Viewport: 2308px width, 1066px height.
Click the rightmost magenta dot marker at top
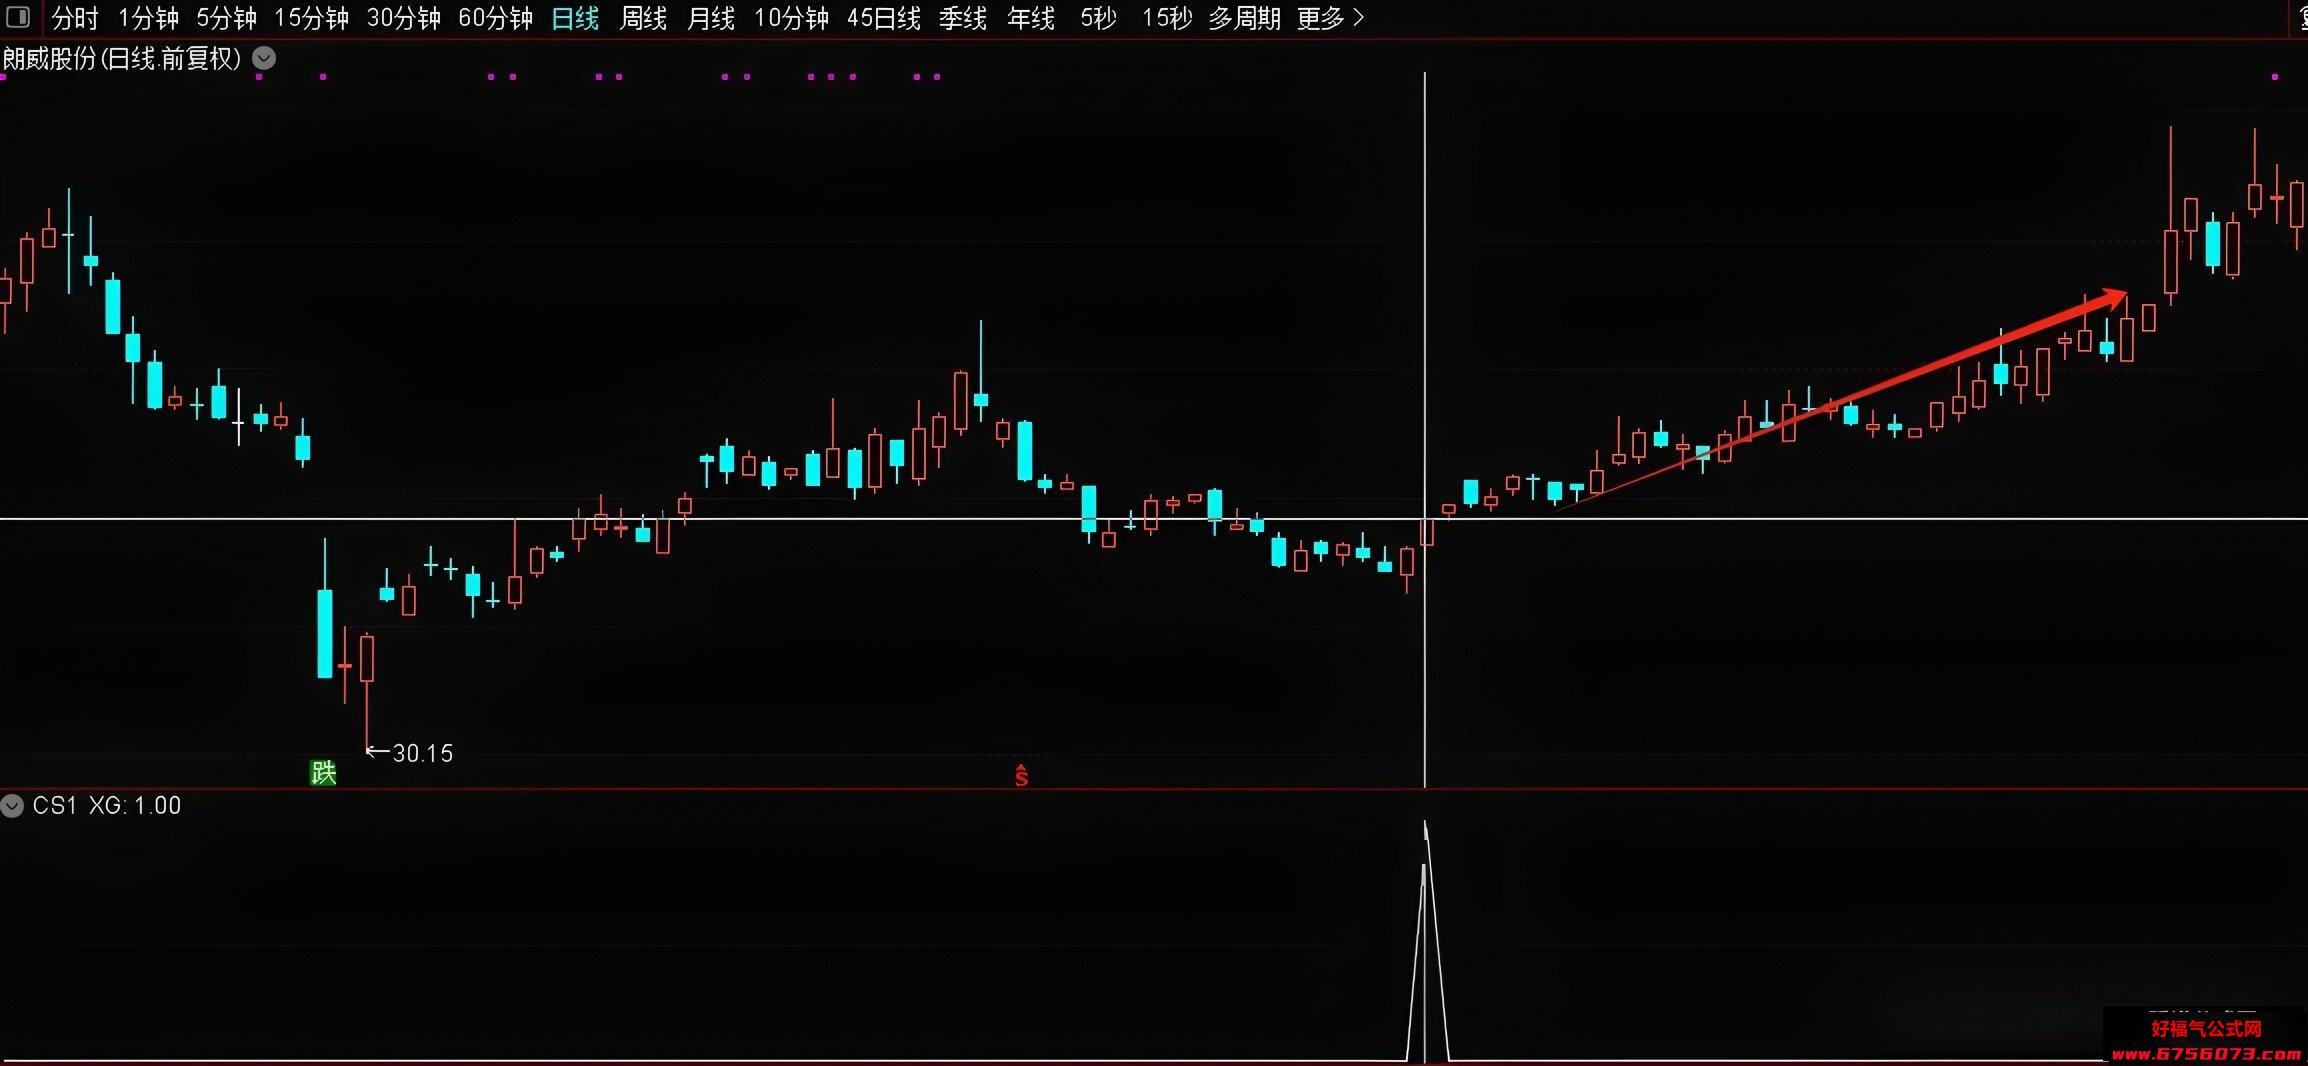[2275, 77]
